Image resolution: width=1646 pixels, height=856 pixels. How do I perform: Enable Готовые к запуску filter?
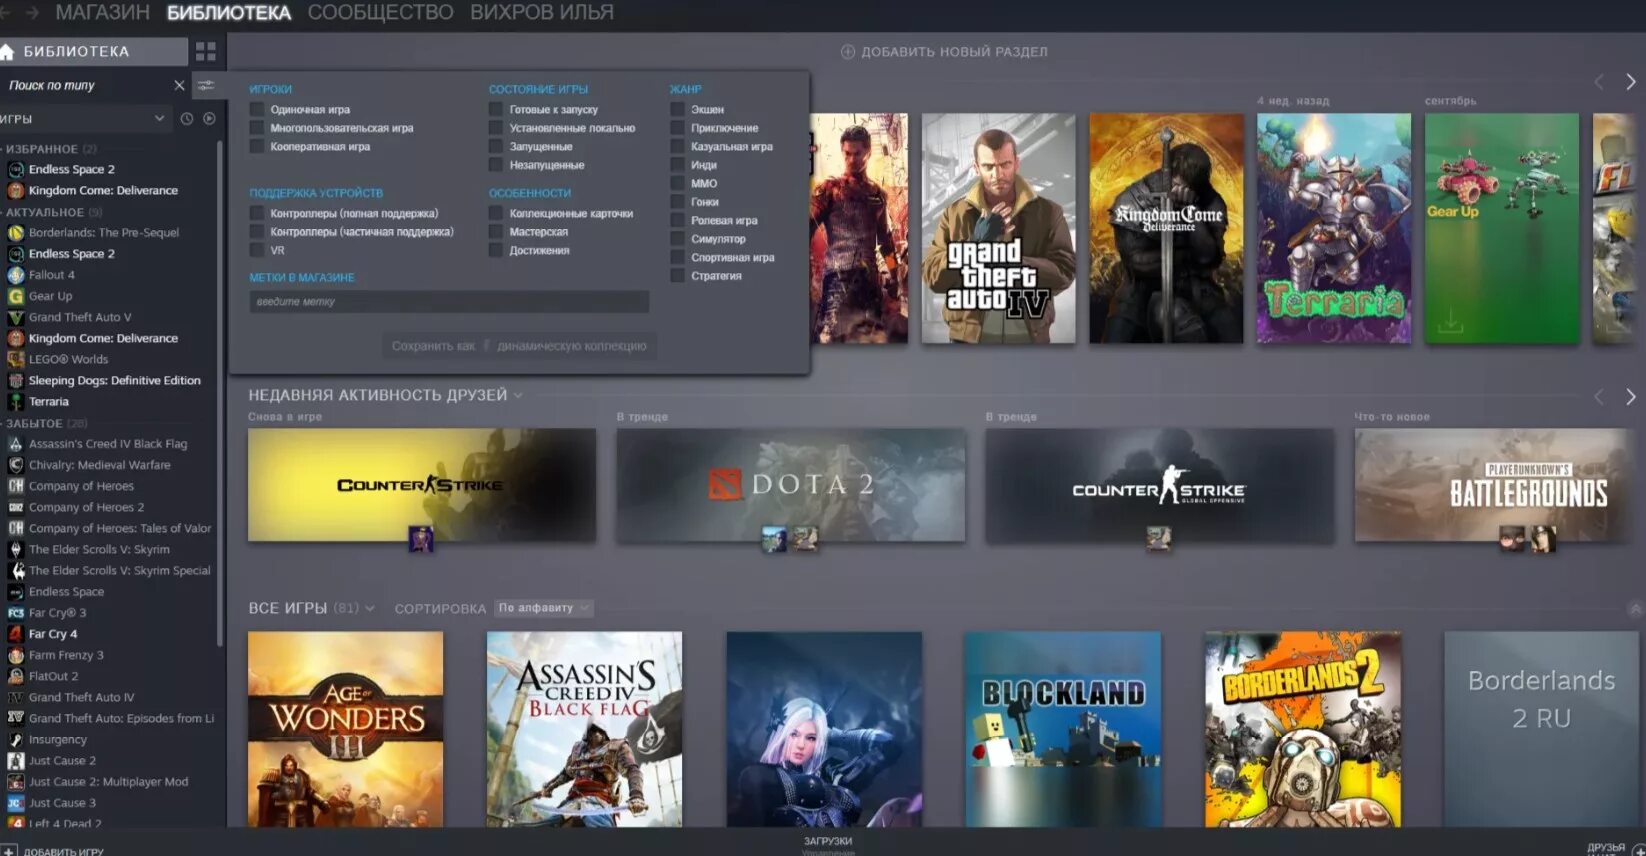[x=496, y=110]
